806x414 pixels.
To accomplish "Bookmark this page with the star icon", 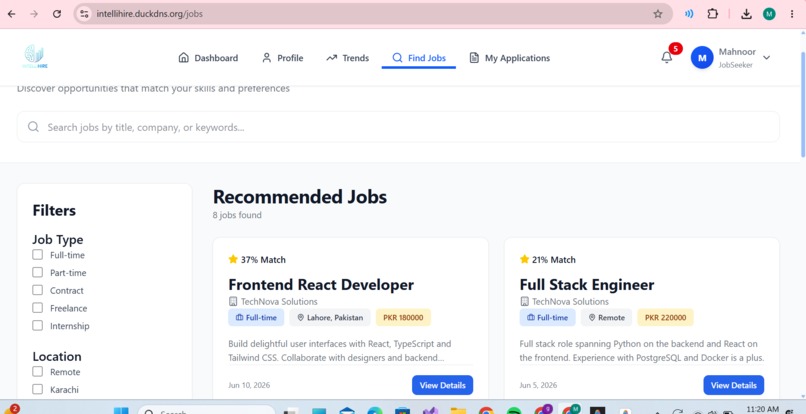I will 657,14.
